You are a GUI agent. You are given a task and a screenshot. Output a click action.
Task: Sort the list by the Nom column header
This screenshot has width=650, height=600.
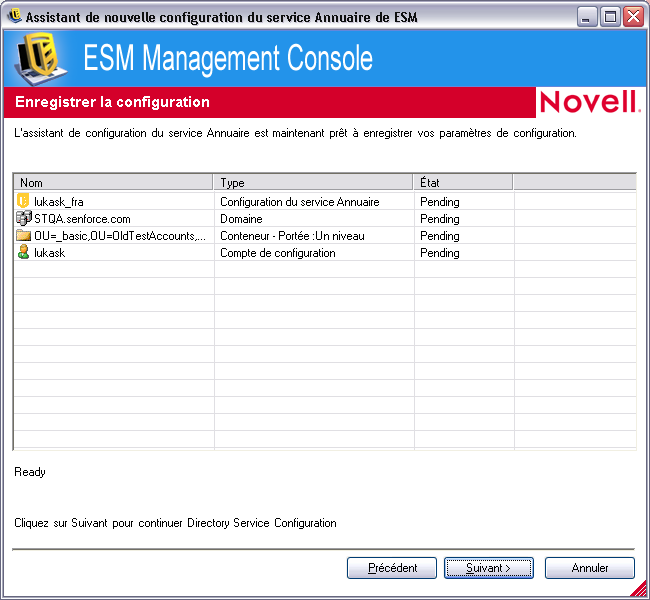tap(113, 182)
